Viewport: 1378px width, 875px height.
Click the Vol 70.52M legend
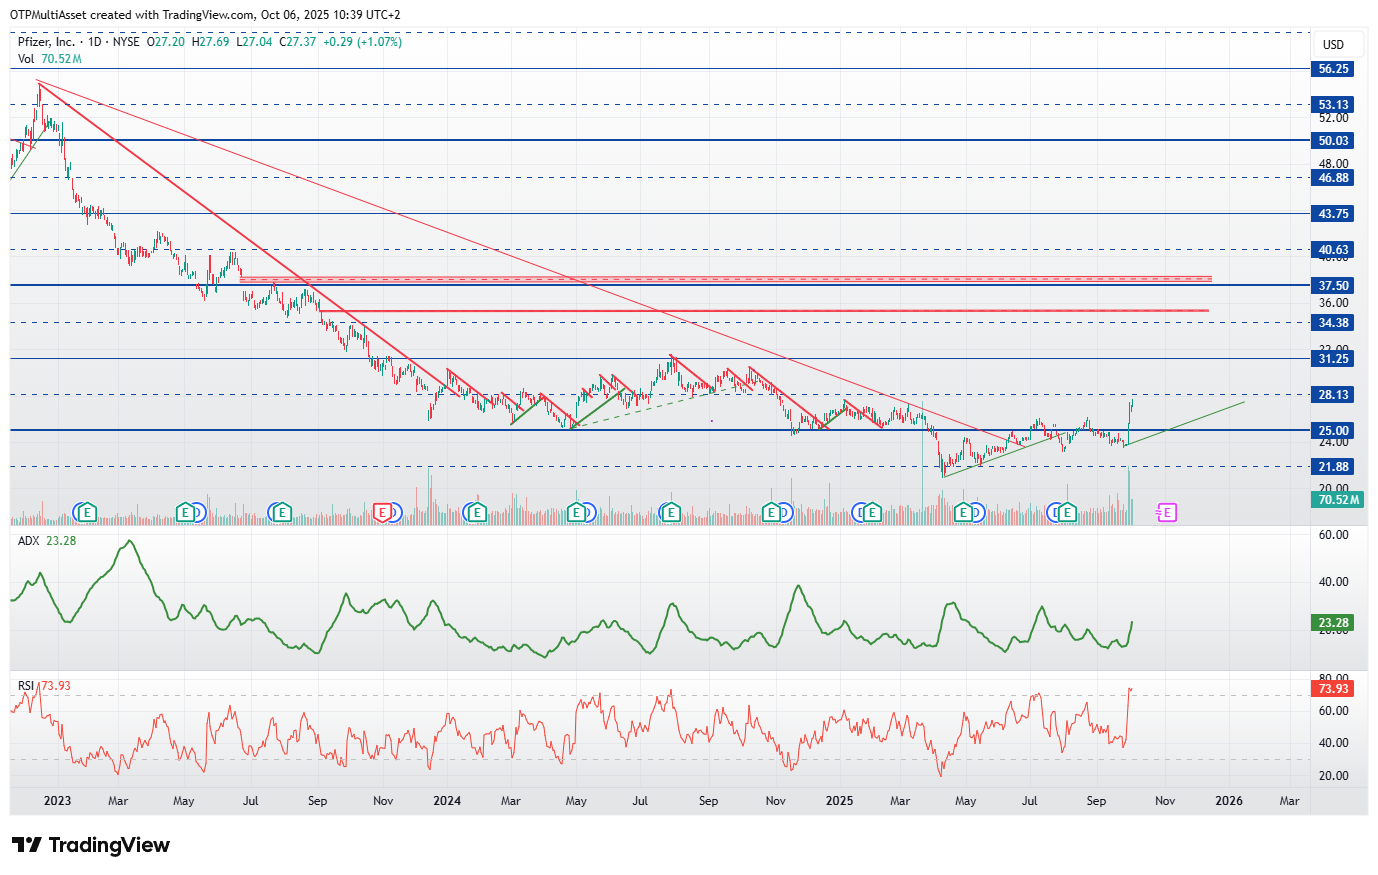pos(49,59)
